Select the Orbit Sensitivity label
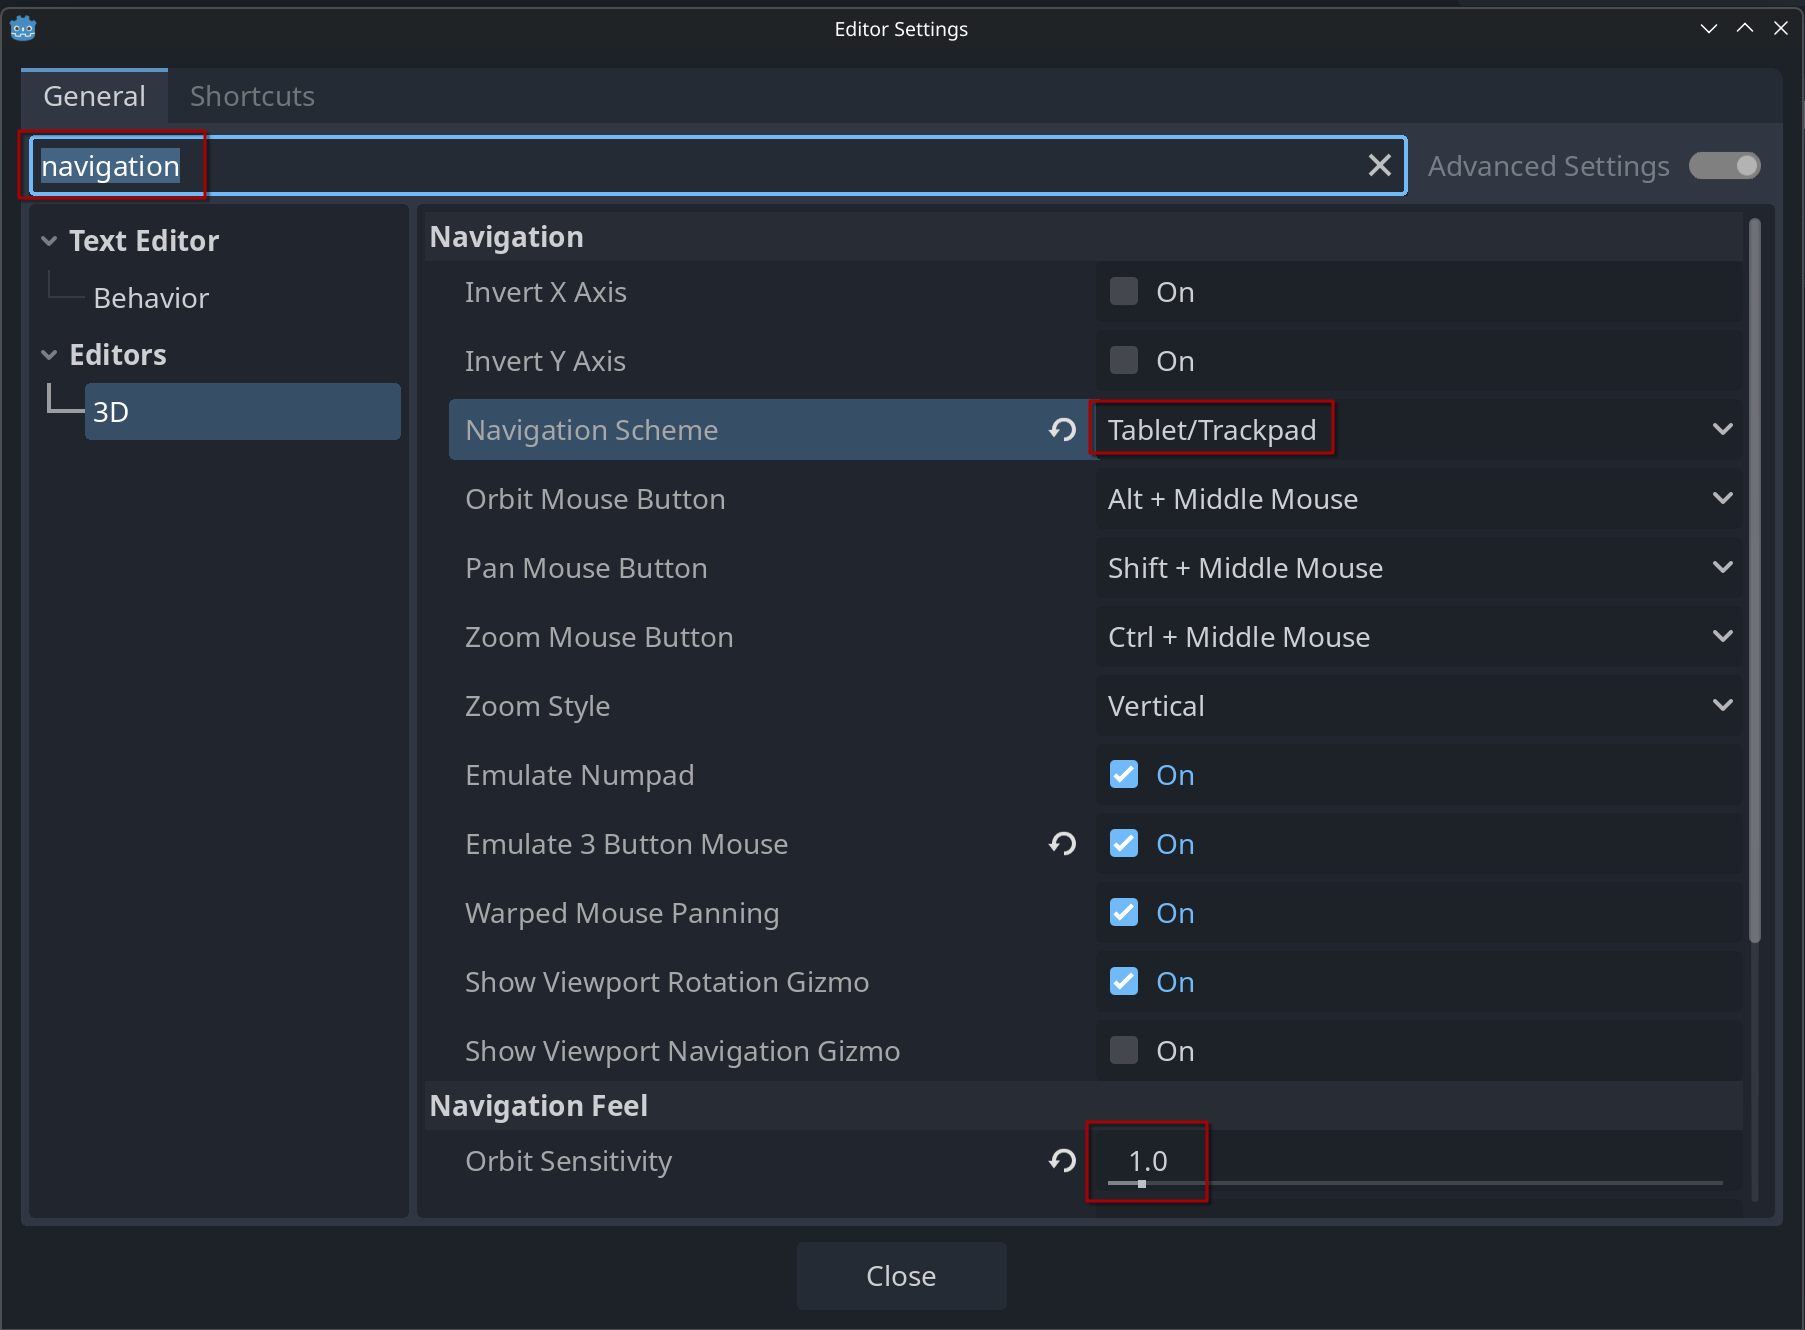The height and width of the screenshot is (1330, 1805). (568, 1161)
